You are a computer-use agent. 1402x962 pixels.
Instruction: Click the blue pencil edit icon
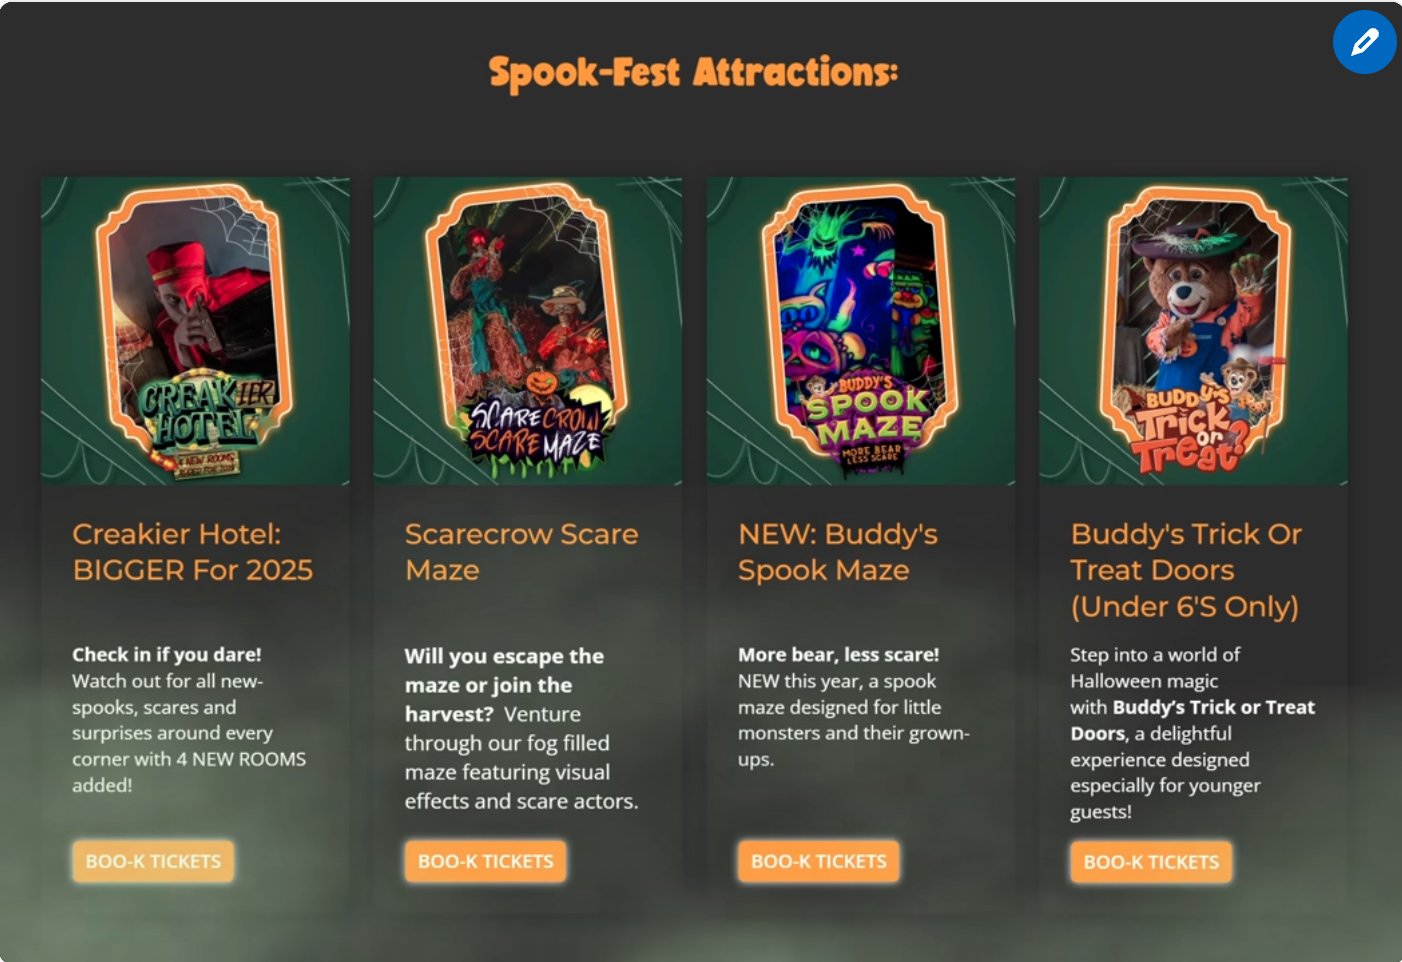[1364, 42]
